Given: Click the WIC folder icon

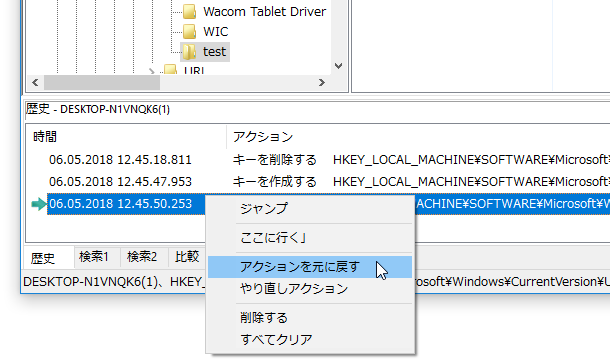Looking at the screenshot, I should (x=189, y=32).
